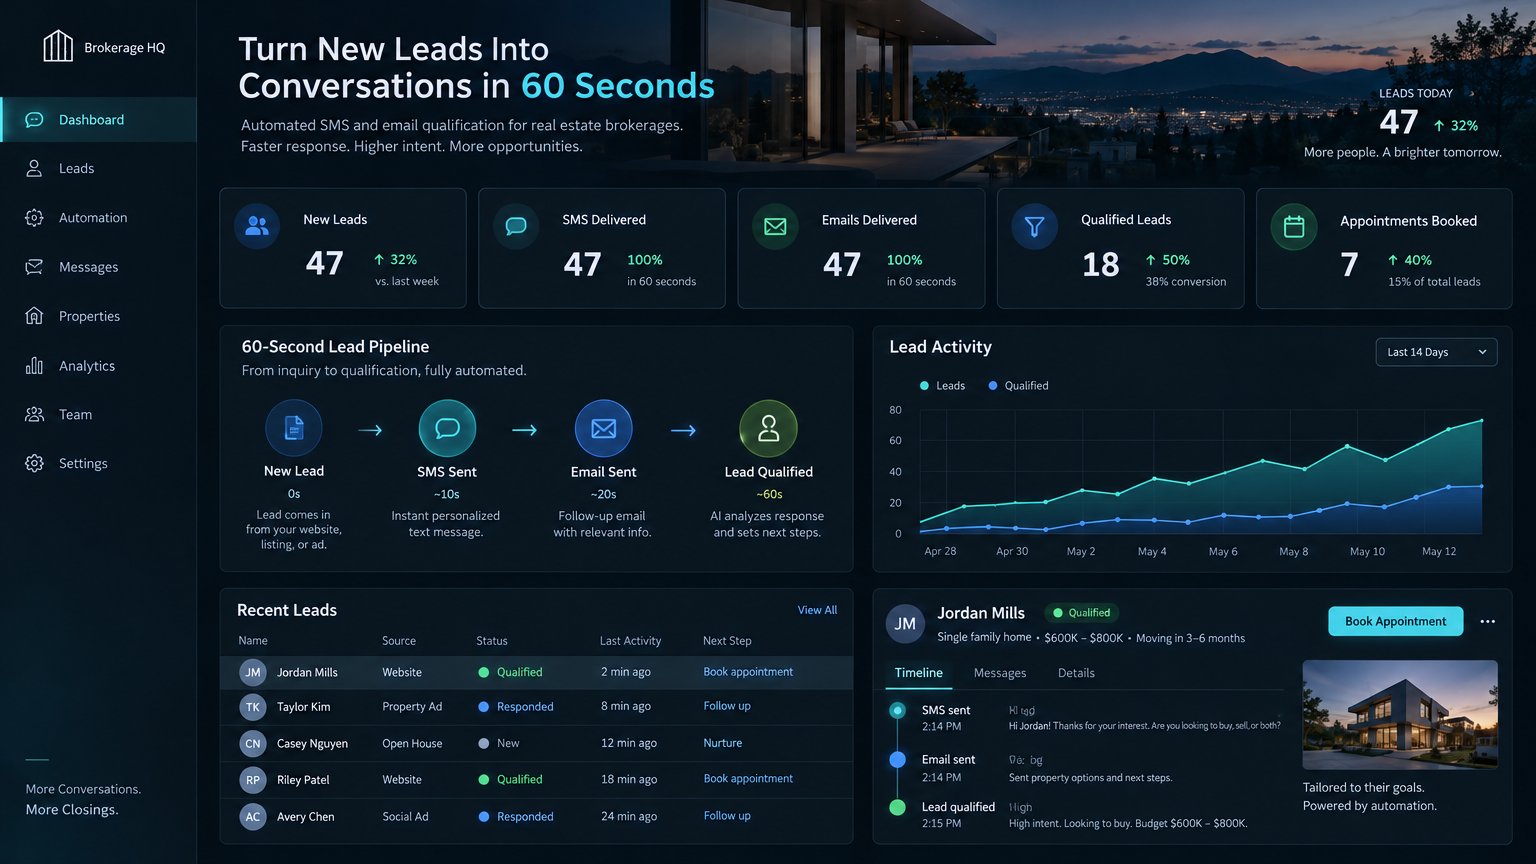This screenshot has width=1536, height=864.
Task: Click the Messages envelope icon in sidebar
Action: coord(34,267)
